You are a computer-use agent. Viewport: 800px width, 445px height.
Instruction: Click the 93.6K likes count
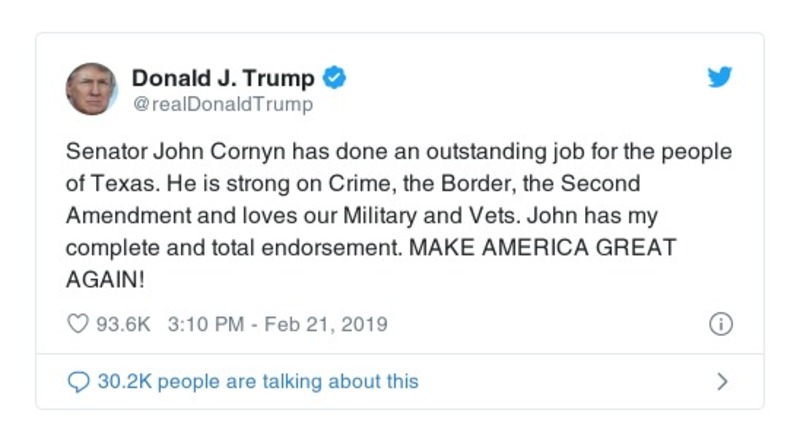(121, 325)
